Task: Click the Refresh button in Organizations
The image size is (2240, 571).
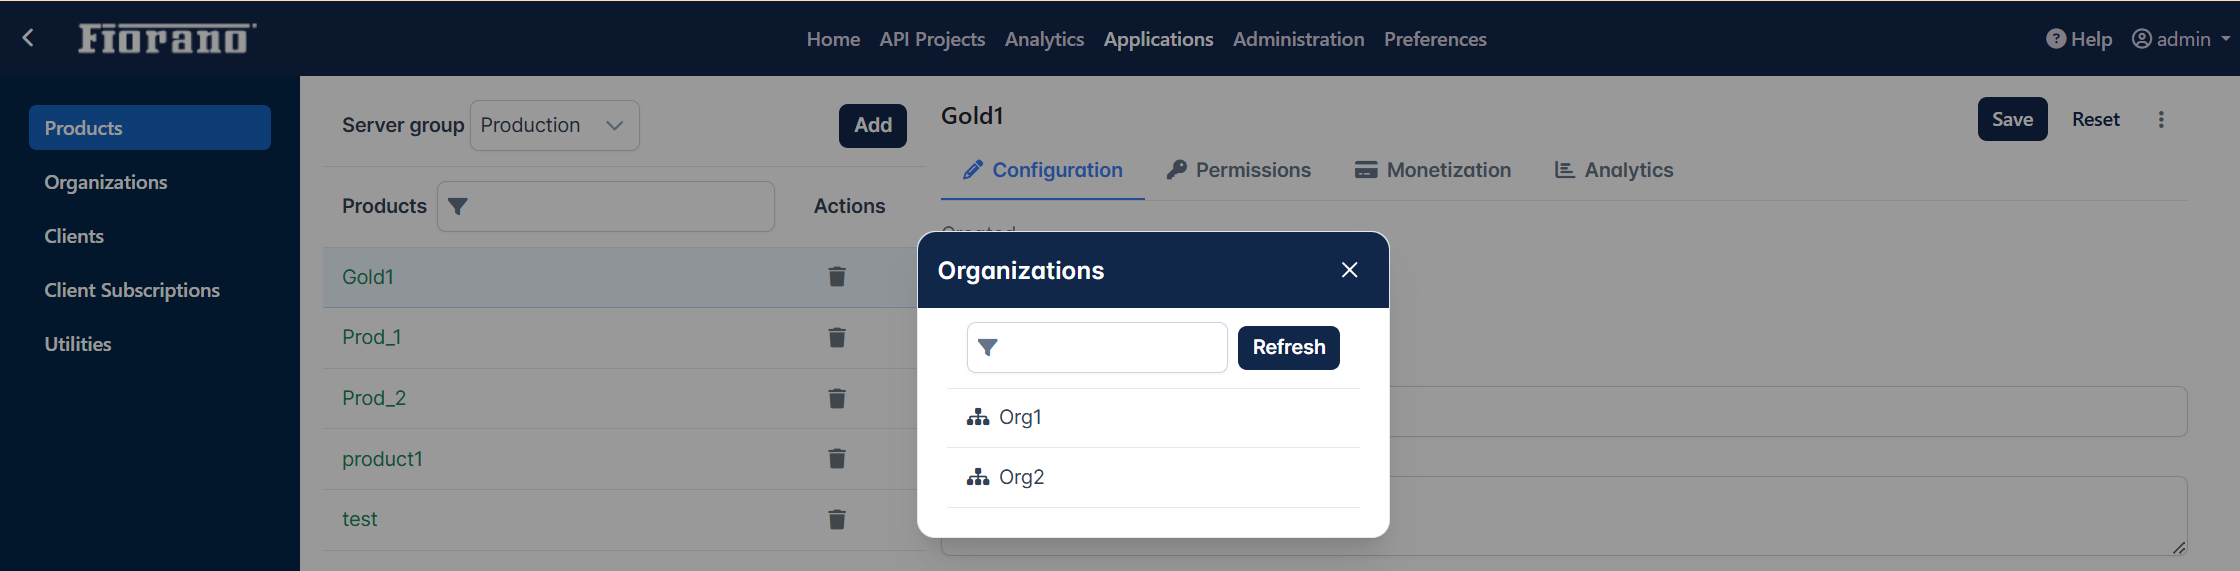Action: pos(1289,348)
